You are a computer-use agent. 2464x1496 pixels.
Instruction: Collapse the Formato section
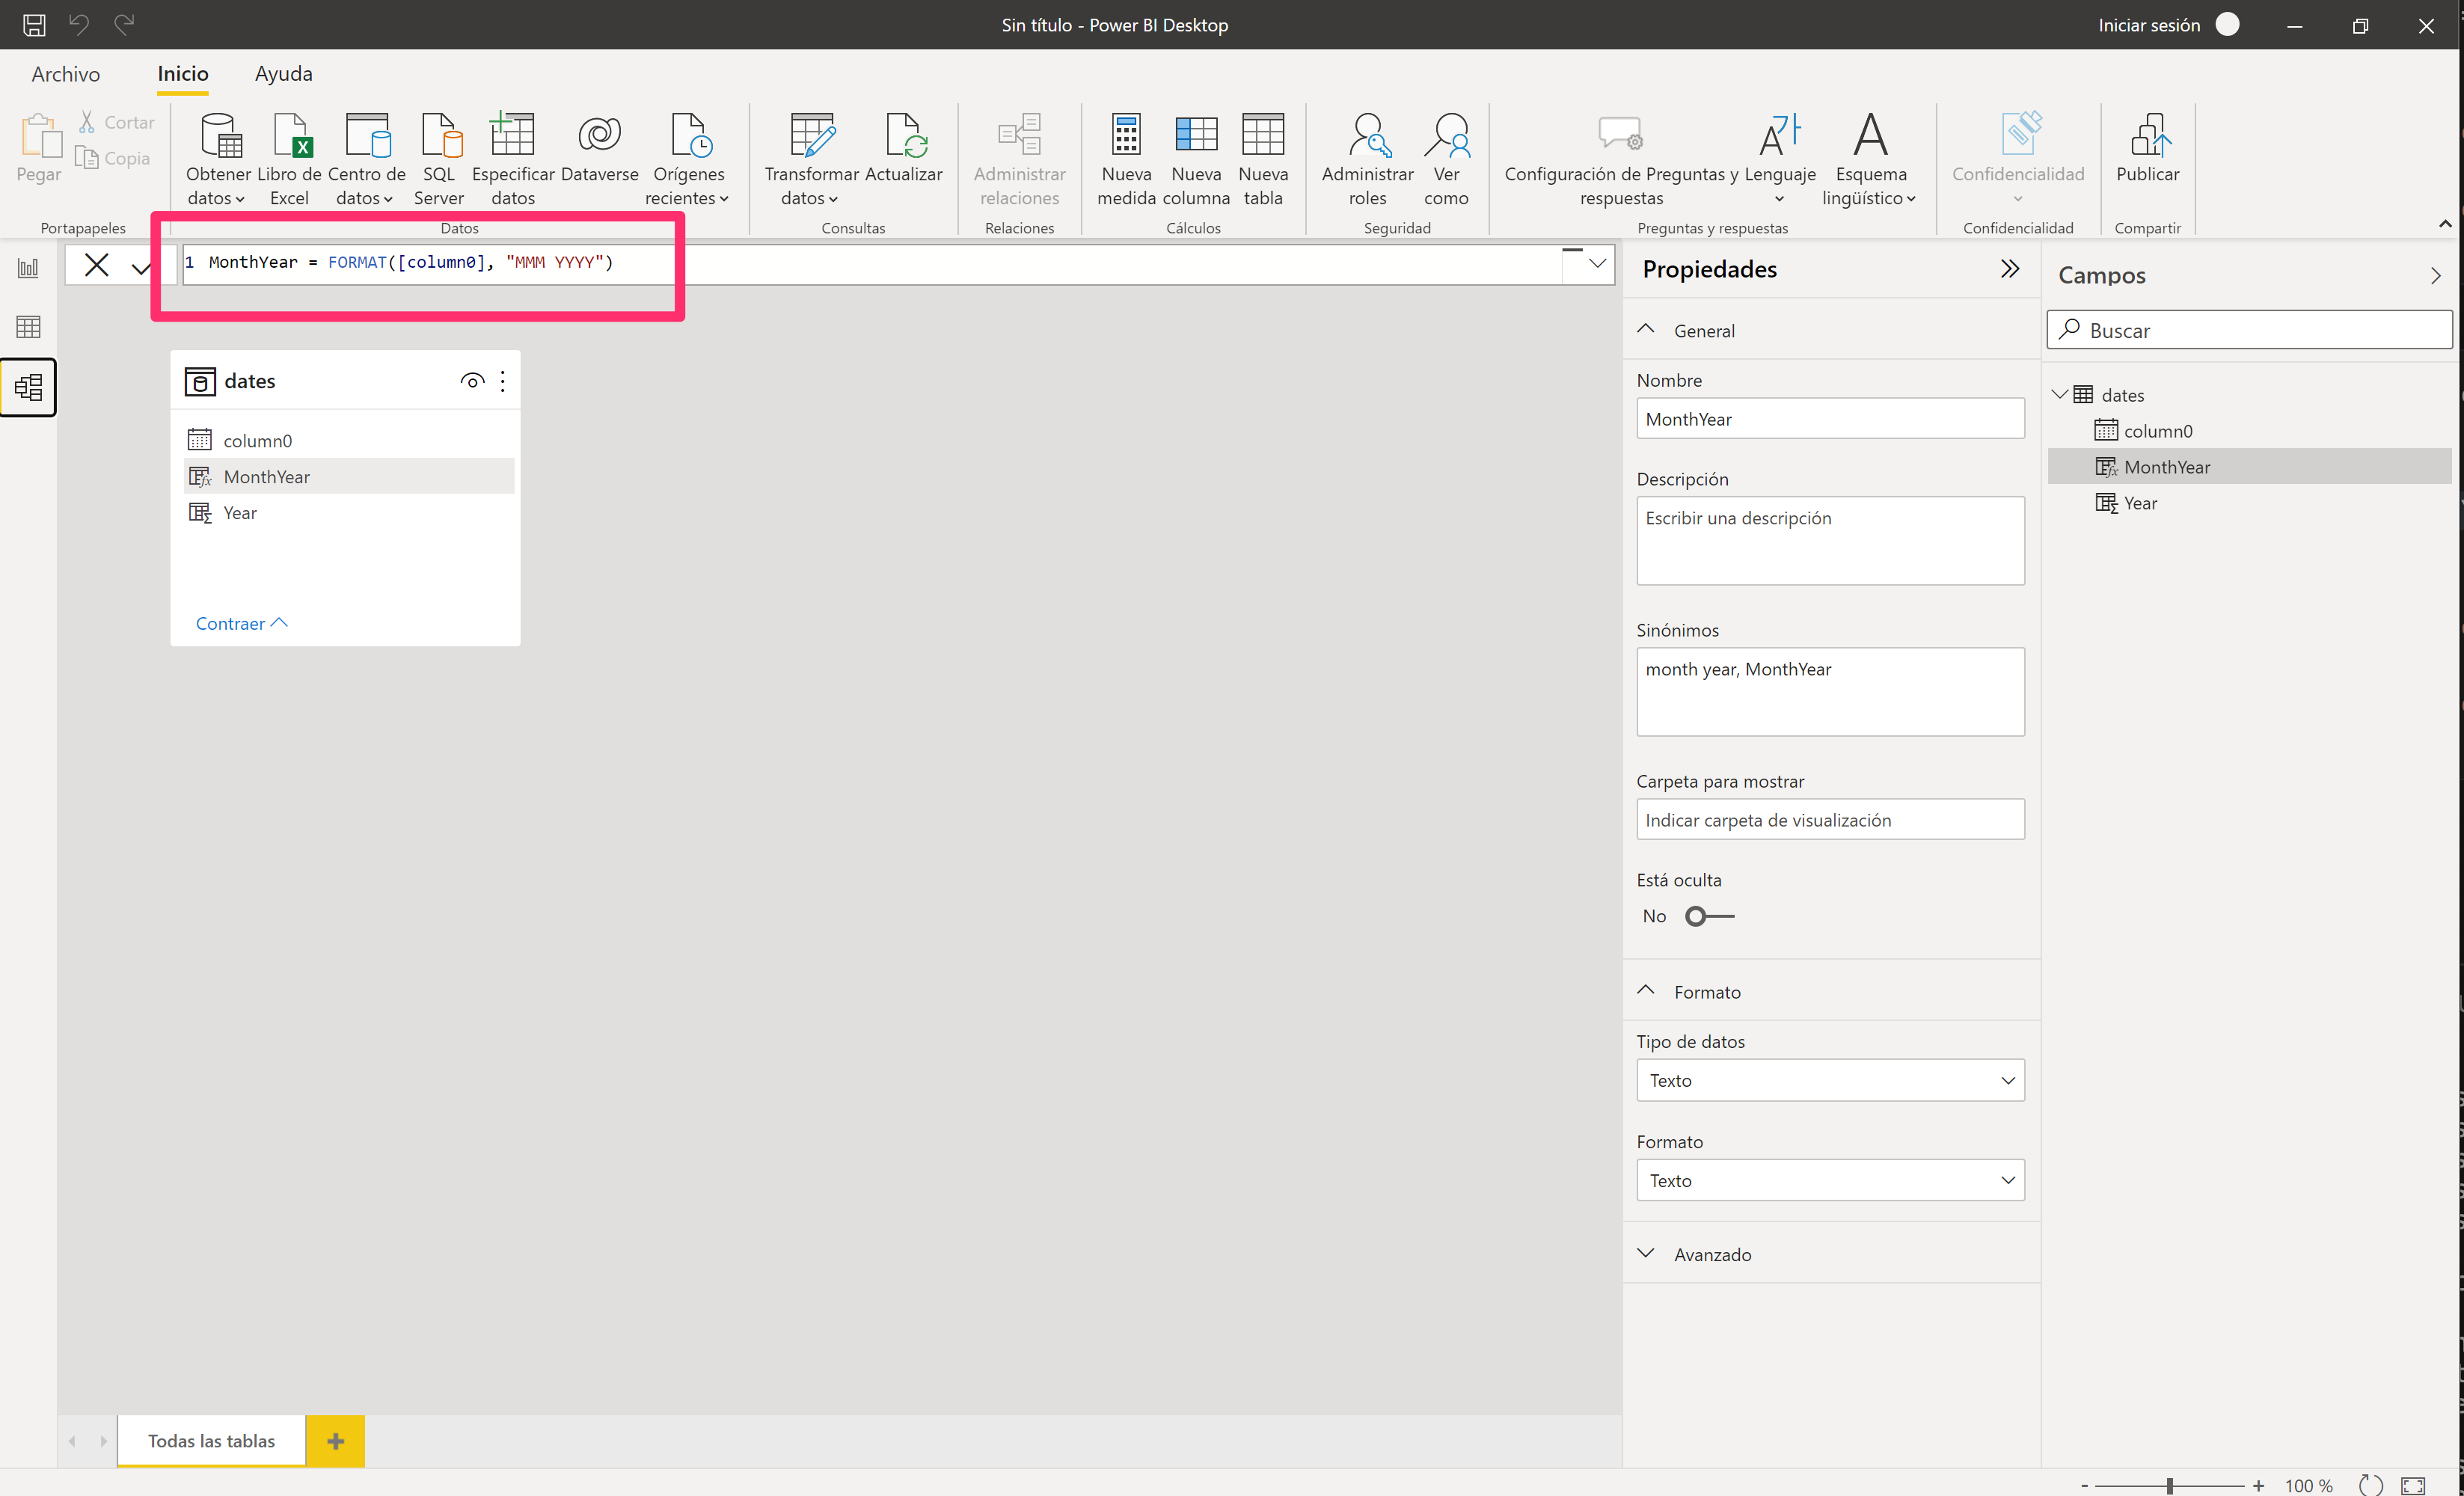pyautogui.click(x=1645, y=990)
